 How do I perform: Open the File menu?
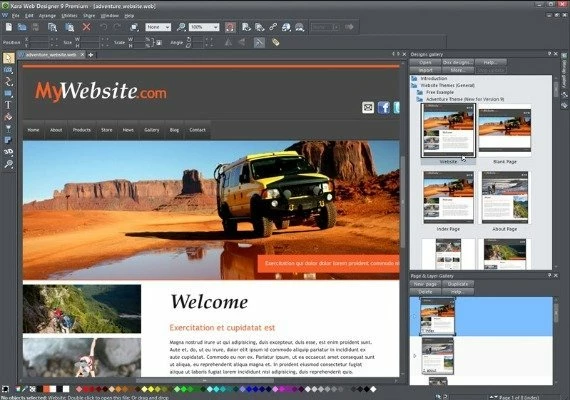pyautogui.click(x=15, y=16)
